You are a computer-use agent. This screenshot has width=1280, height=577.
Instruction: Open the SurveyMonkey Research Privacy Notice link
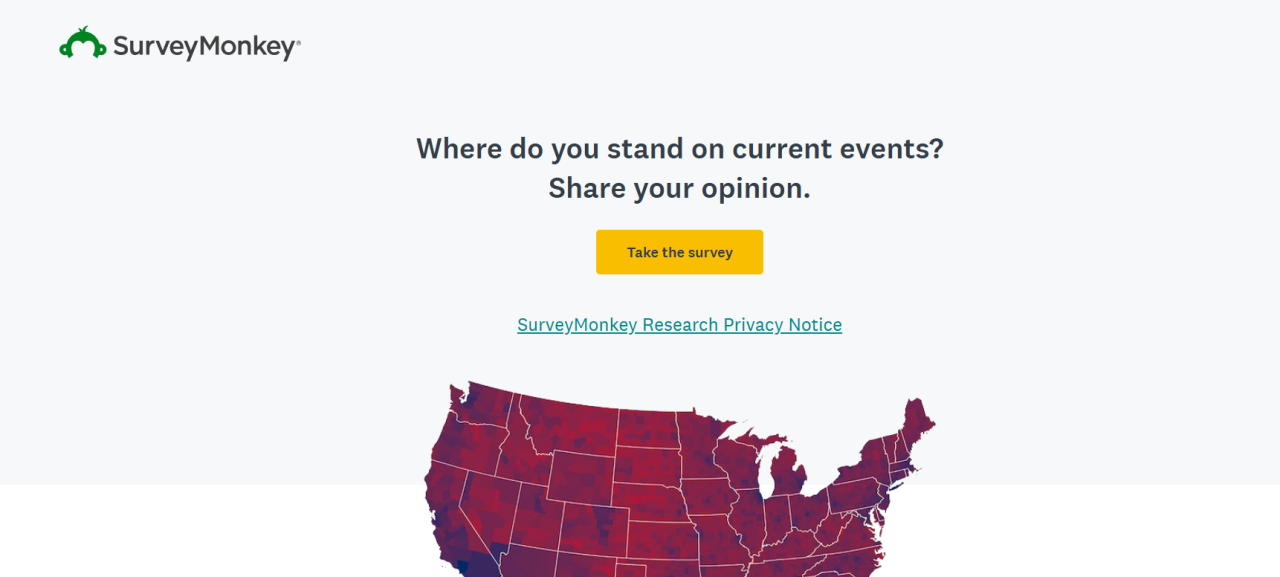tap(680, 325)
